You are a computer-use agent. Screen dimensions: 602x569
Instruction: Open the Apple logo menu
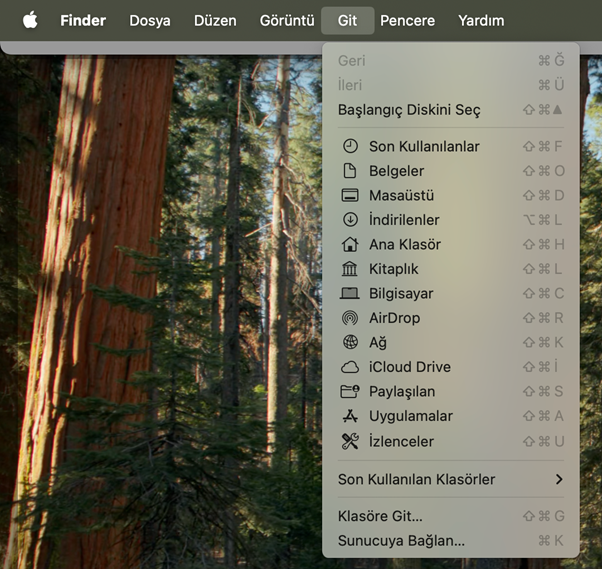30,20
